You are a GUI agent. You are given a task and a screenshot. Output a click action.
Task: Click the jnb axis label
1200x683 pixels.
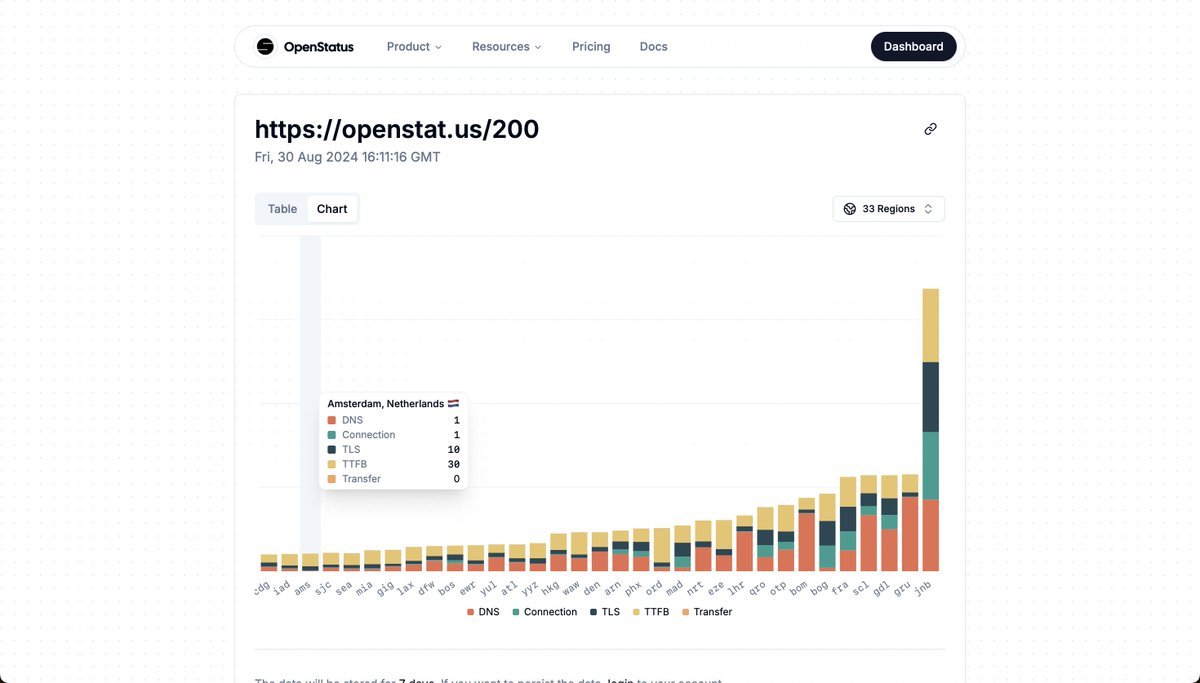pos(923,587)
